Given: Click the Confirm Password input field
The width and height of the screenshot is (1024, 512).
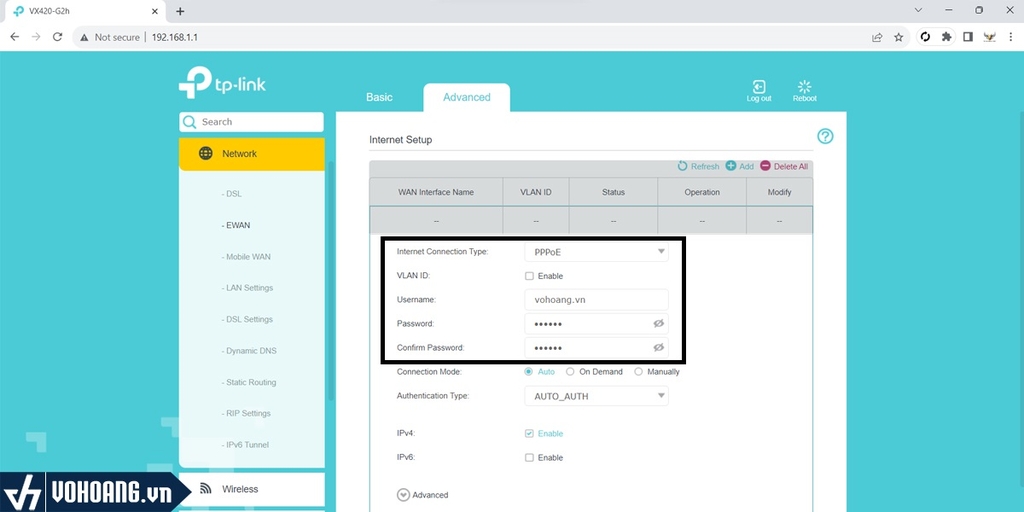Looking at the screenshot, I should [596, 347].
